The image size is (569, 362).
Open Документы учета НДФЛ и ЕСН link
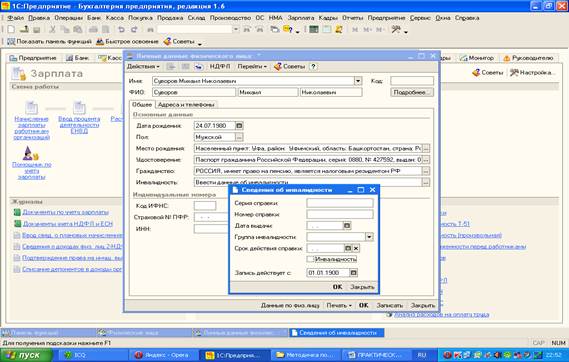[68, 224]
